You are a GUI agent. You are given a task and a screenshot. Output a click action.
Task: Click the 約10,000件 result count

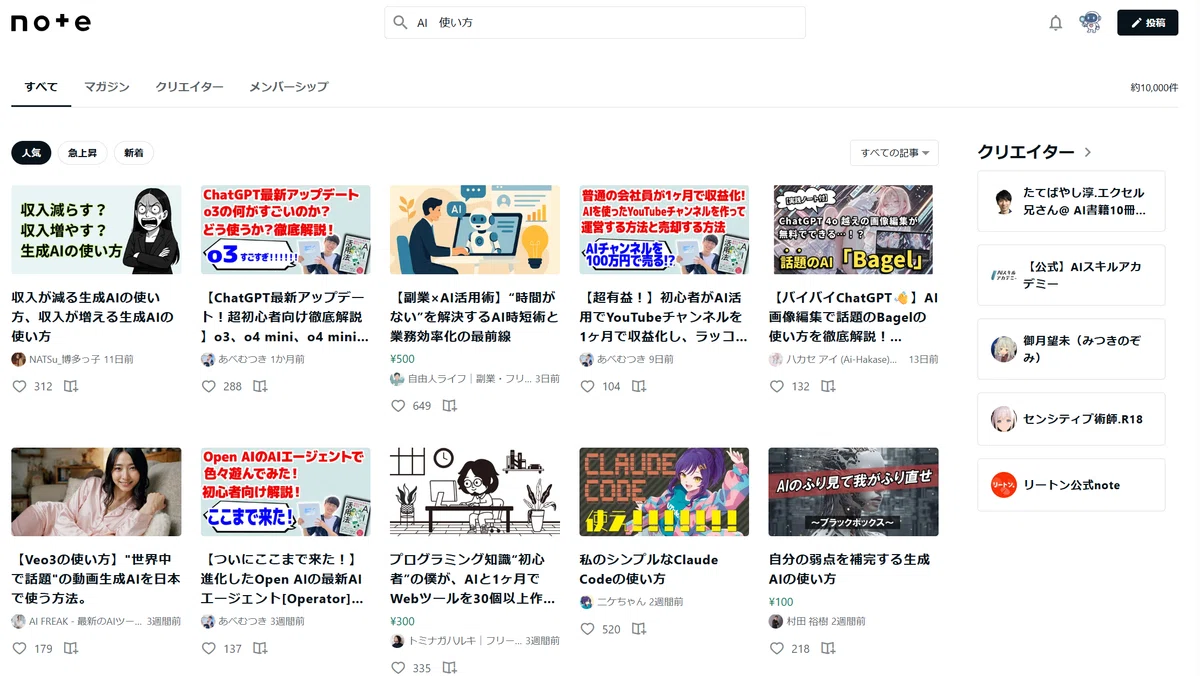click(1154, 88)
